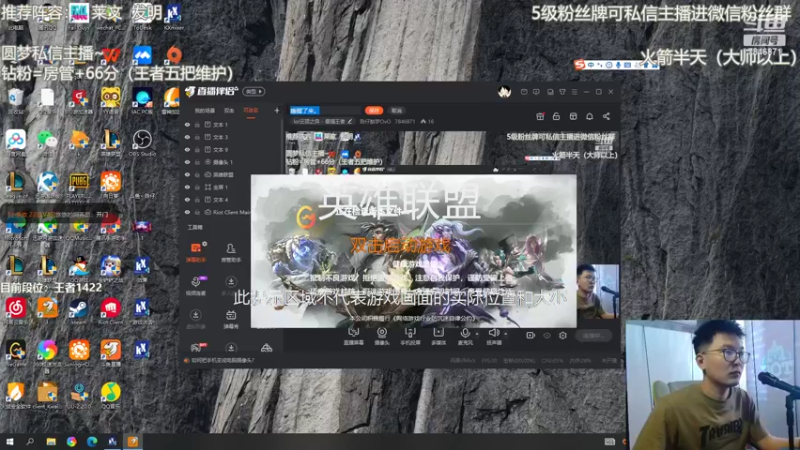The width and height of the screenshot is (800, 450).
Task: Open the Recycle Bin on desktop
Action: [15, 101]
